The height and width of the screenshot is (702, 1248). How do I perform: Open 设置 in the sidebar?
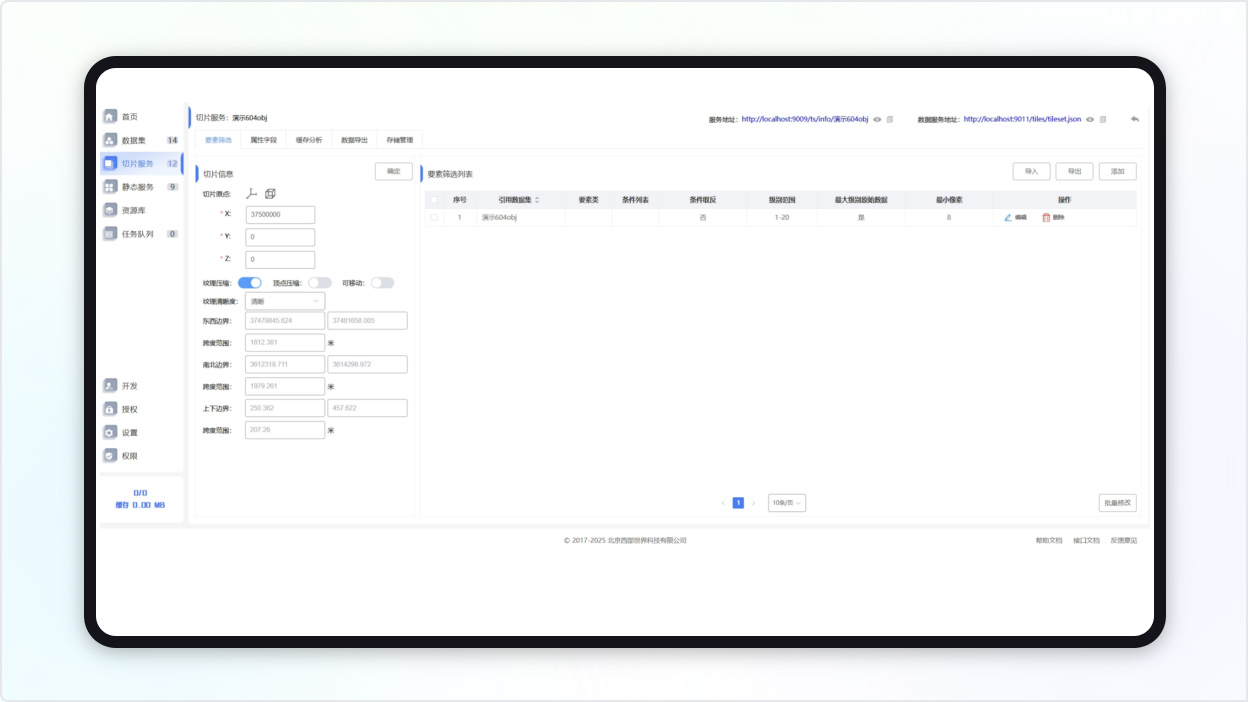[x=129, y=433]
